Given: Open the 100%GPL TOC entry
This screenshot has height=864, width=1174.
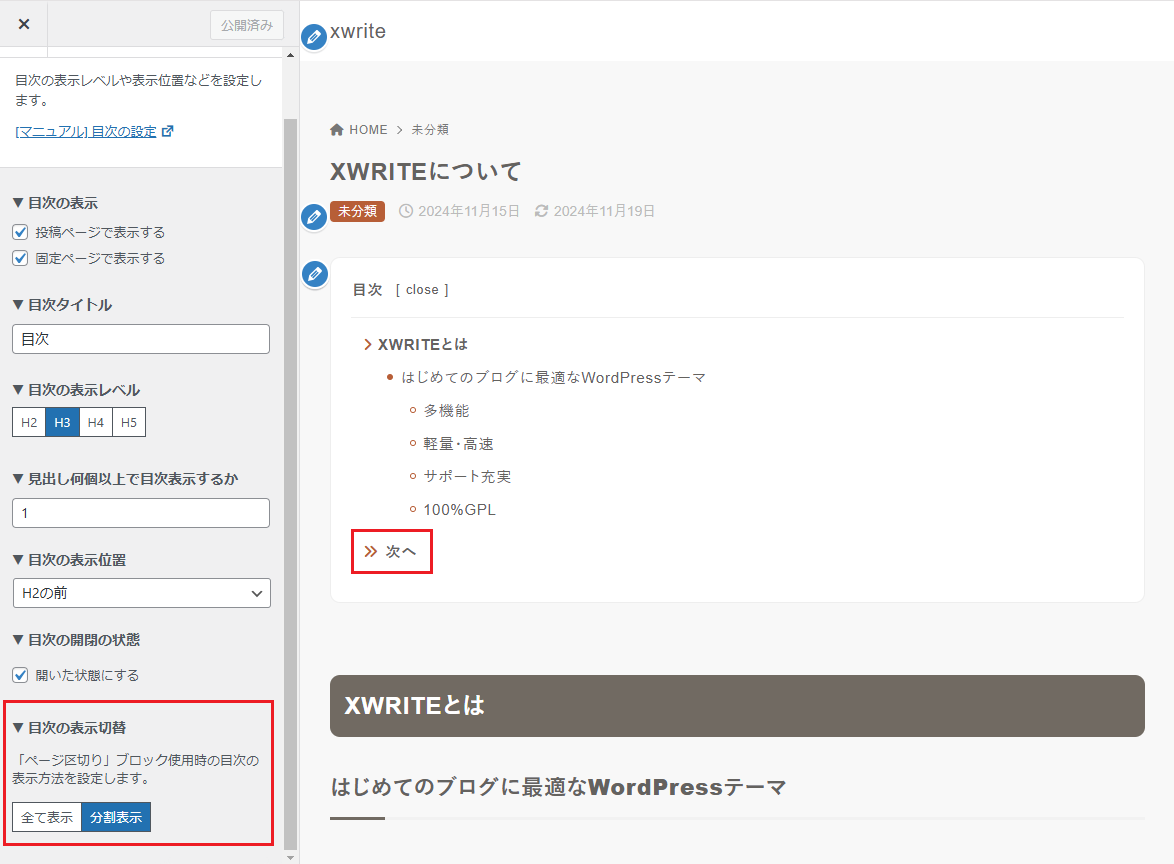Looking at the screenshot, I should pos(460,510).
